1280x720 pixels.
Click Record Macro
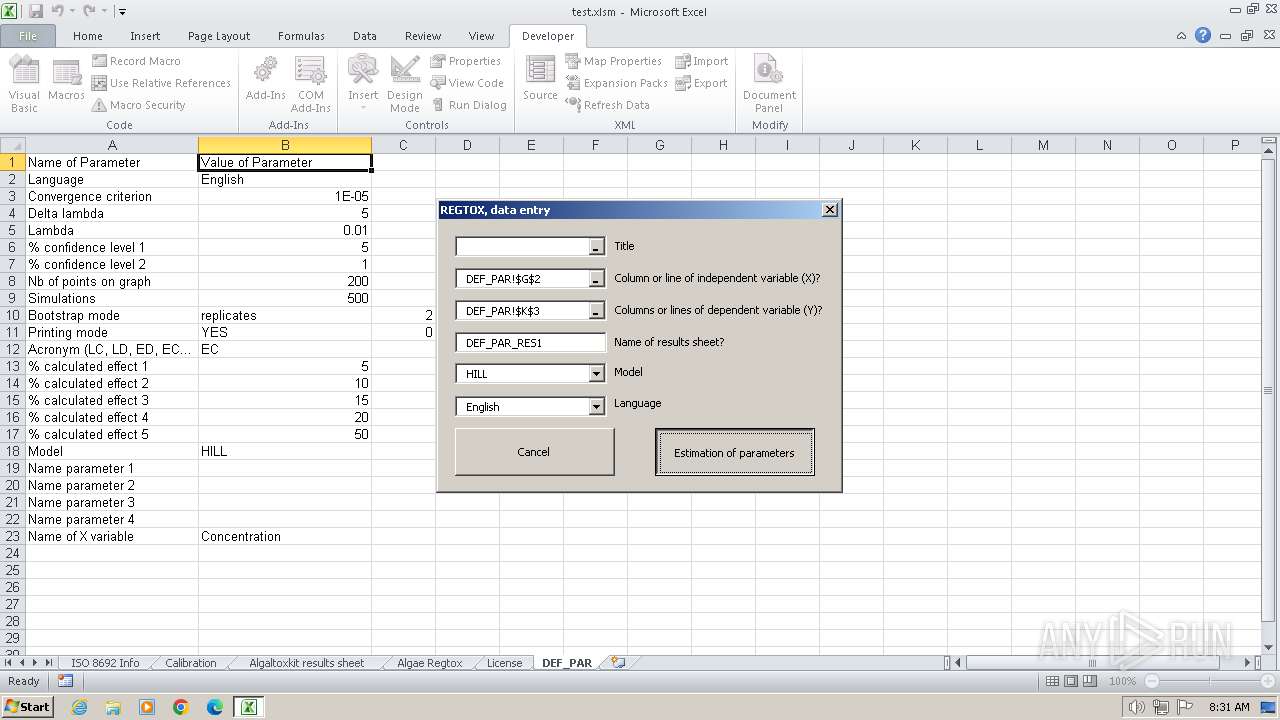pyautogui.click(x=136, y=61)
